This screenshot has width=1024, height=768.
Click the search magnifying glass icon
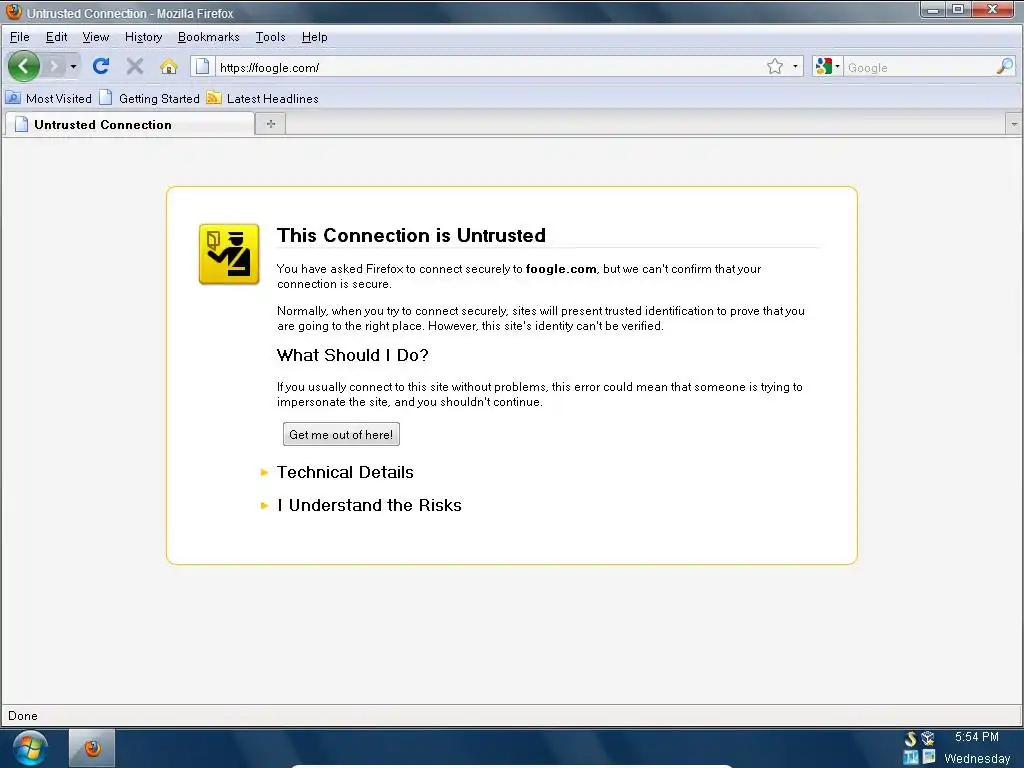click(1004, 67)
